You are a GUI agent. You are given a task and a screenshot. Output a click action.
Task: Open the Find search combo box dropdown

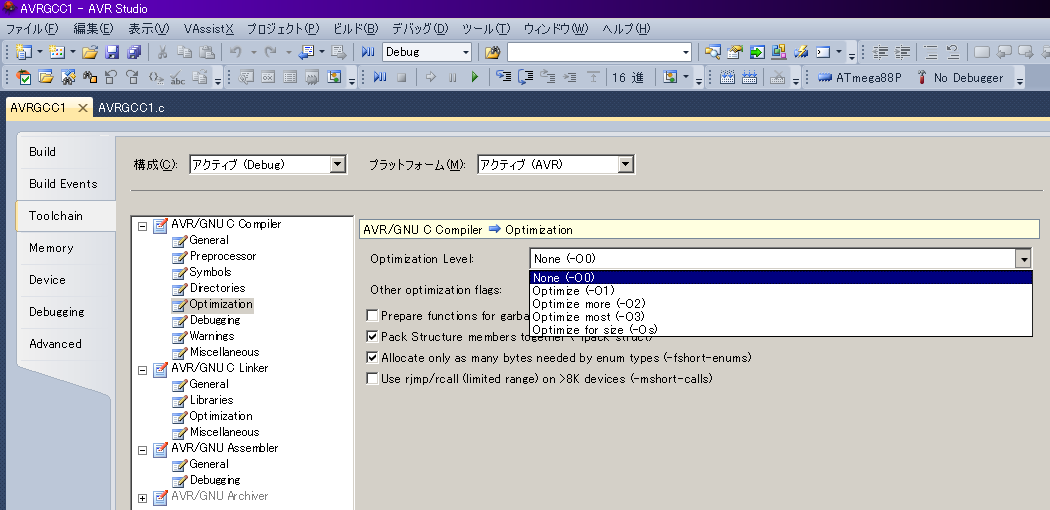click(686, 52)
